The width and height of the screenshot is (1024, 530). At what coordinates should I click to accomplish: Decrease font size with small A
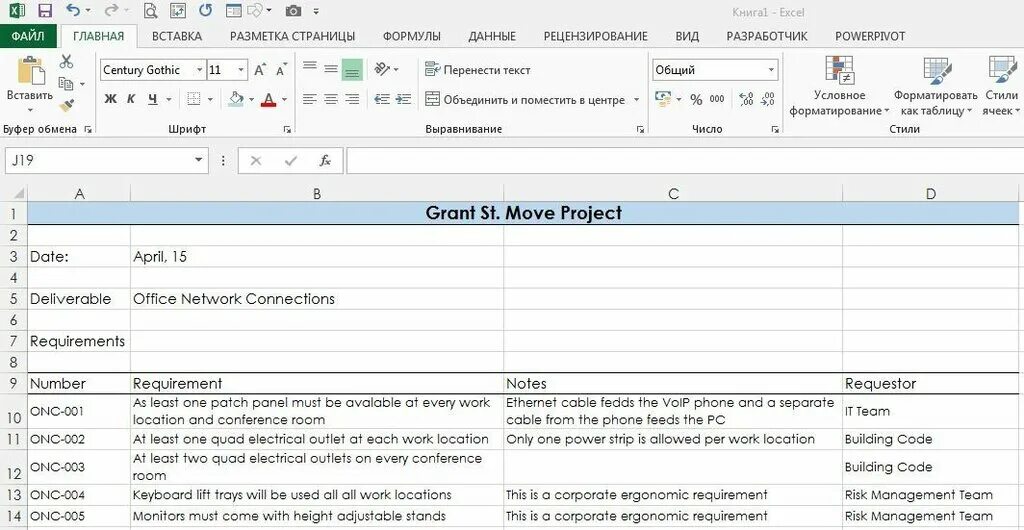point(281,70)
